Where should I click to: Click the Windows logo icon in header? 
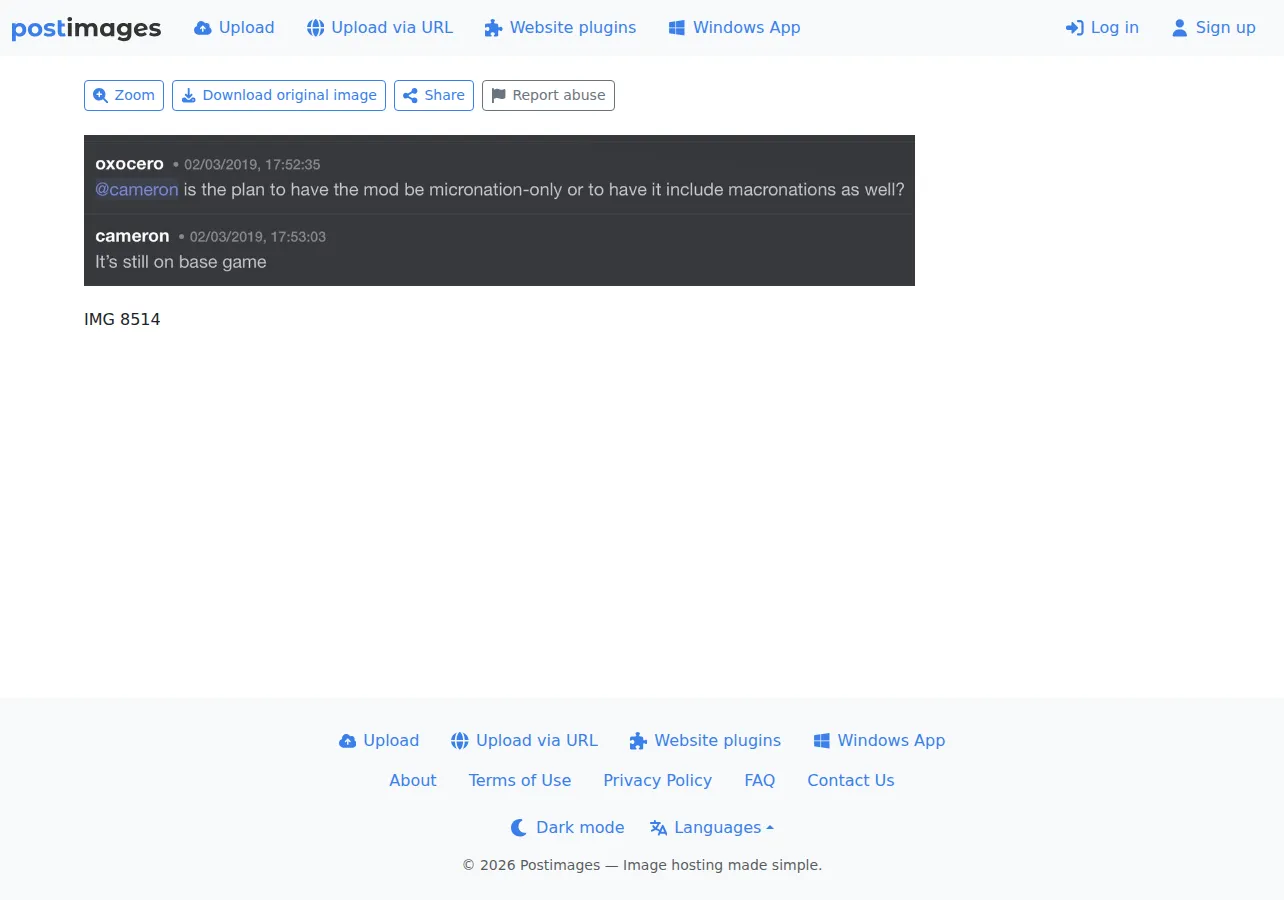pyautogui.click(x=677, y=28)
